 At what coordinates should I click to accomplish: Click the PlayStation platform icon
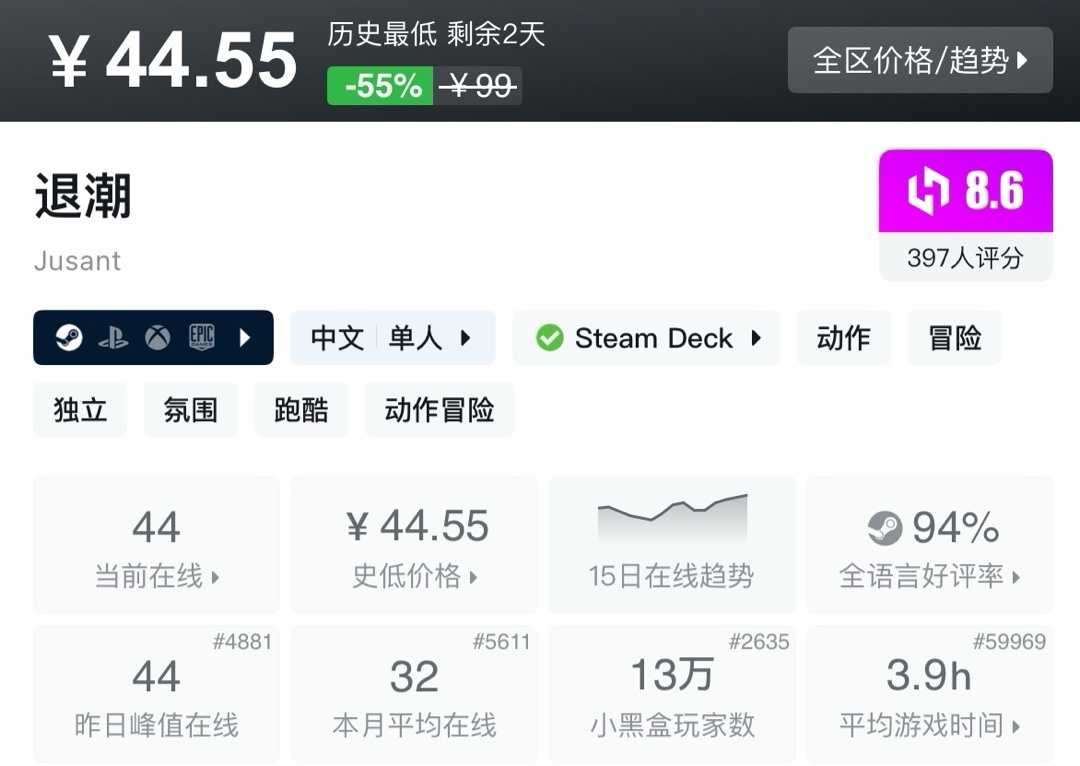coord(113,338)
